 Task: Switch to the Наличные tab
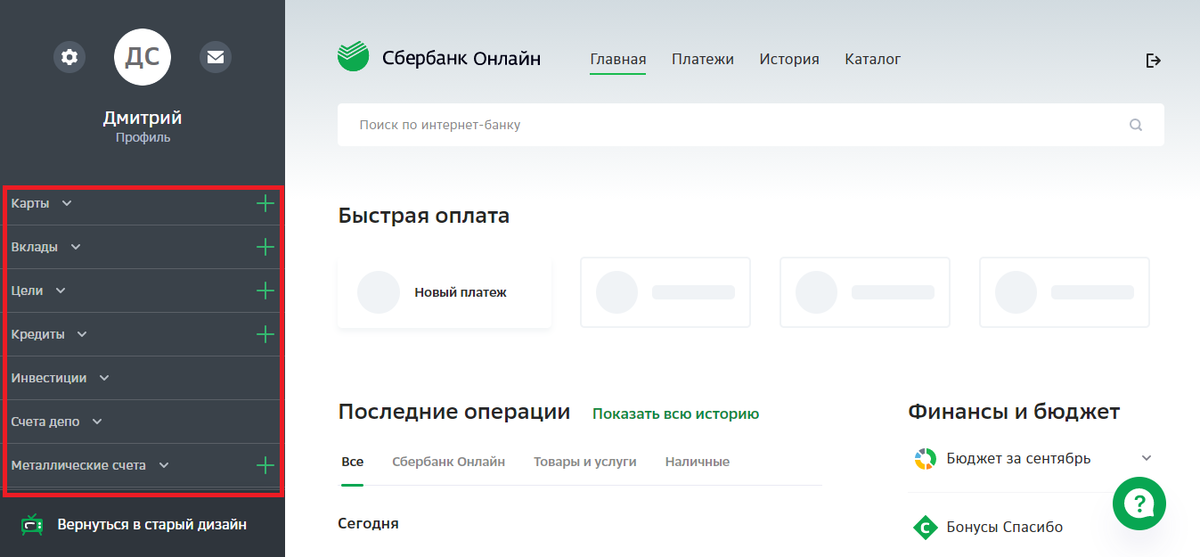point(697,462)
